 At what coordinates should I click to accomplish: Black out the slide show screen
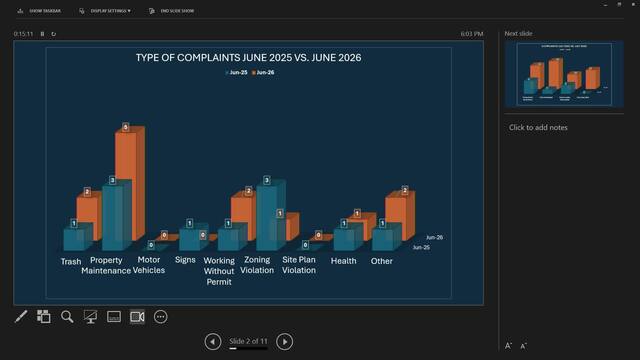(x=90, y=317)
